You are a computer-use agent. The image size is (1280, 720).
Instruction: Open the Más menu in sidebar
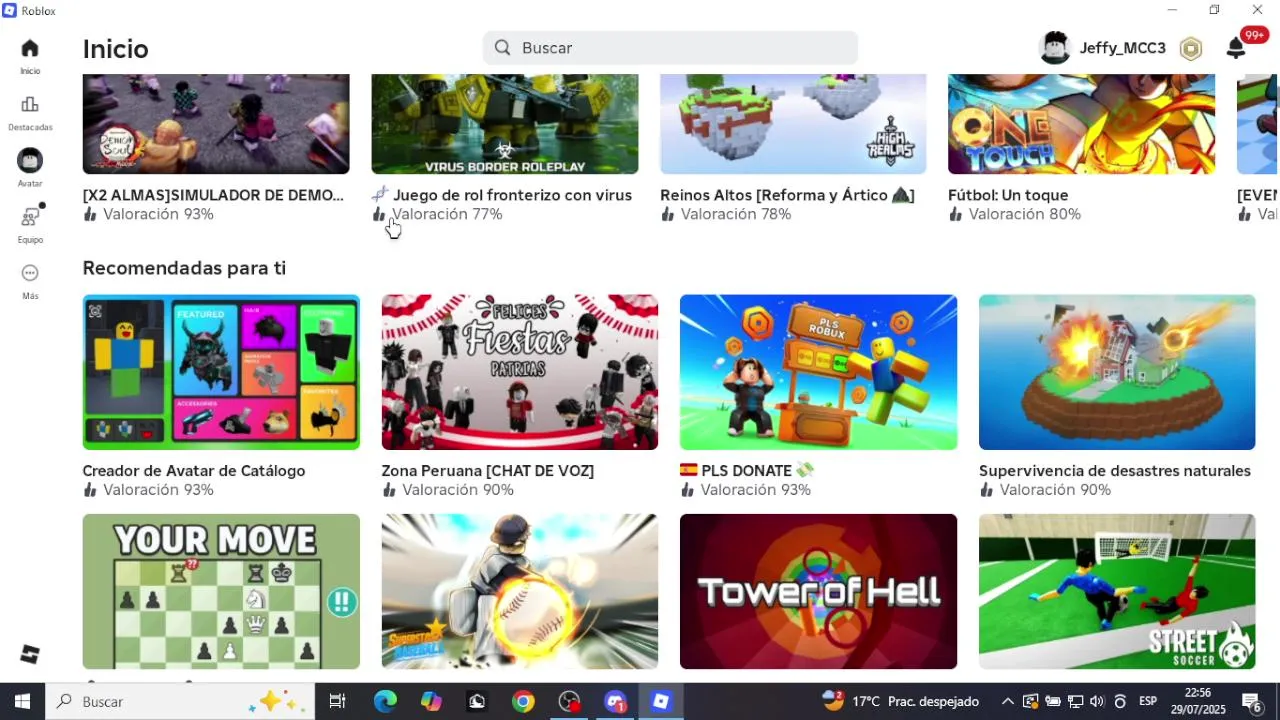coord(30,273)
